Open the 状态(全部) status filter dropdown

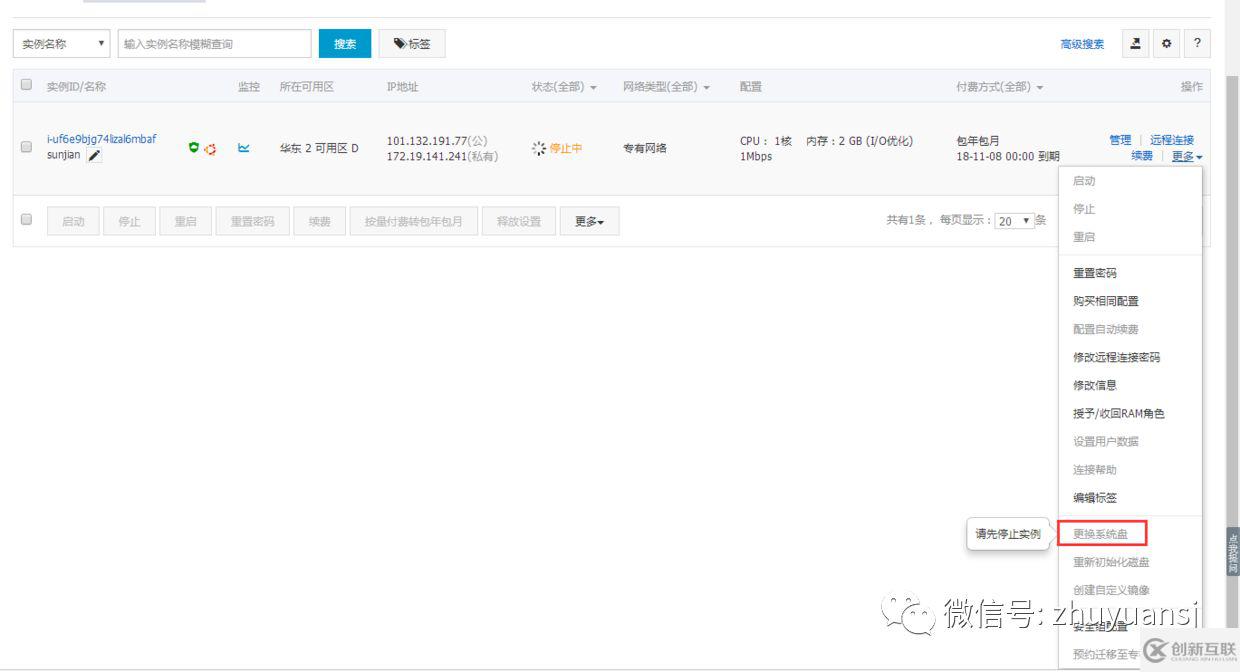point(562,86)
